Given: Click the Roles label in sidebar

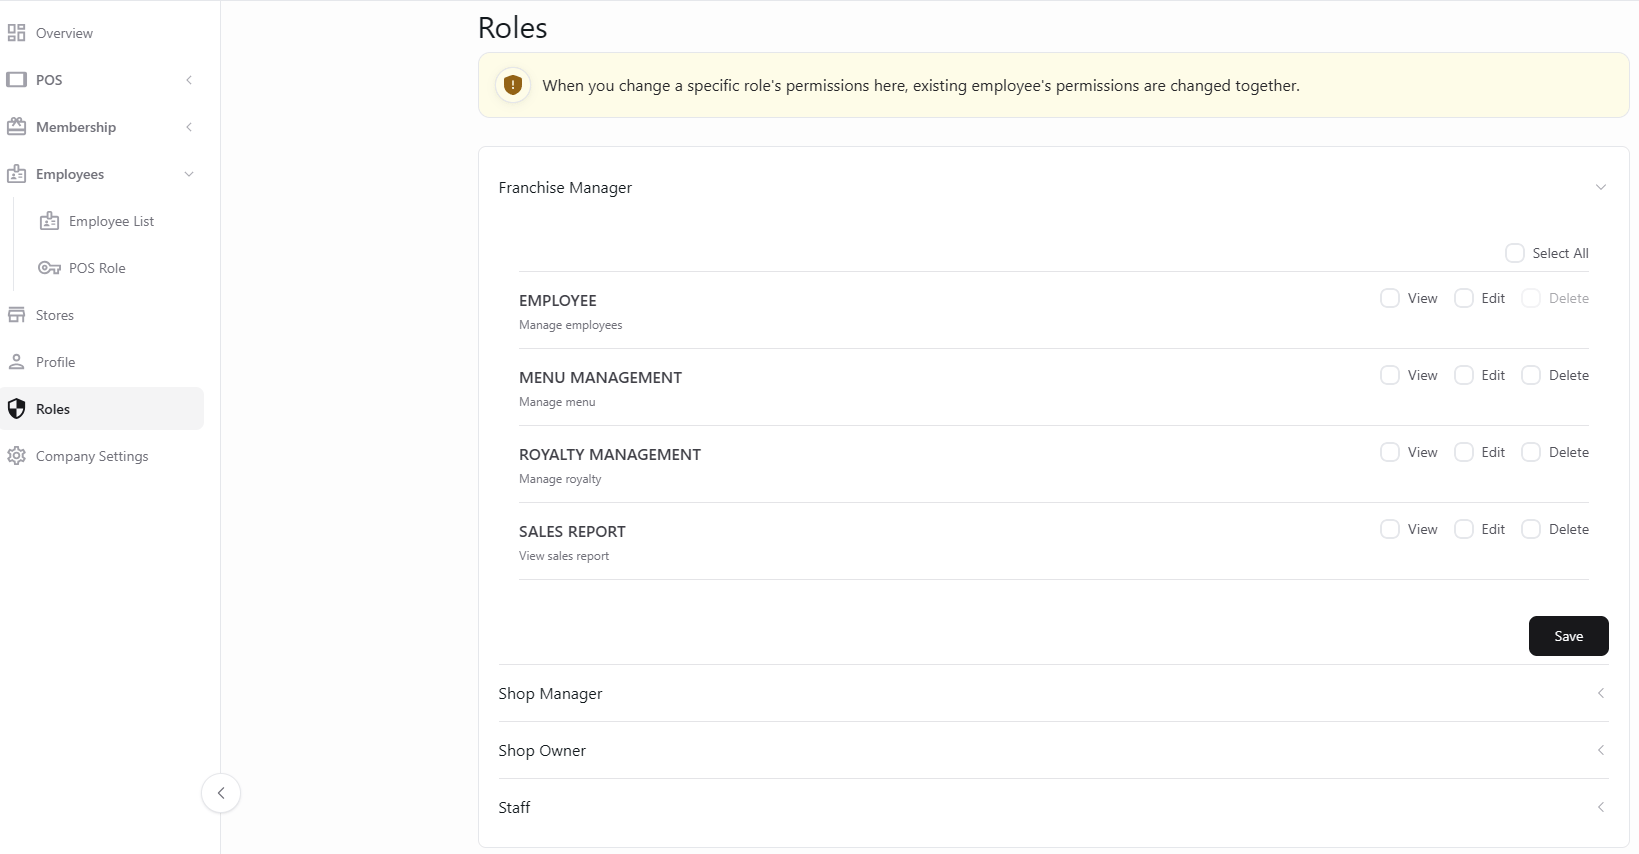Looking at the screenshot, I should tap(53, 409).
